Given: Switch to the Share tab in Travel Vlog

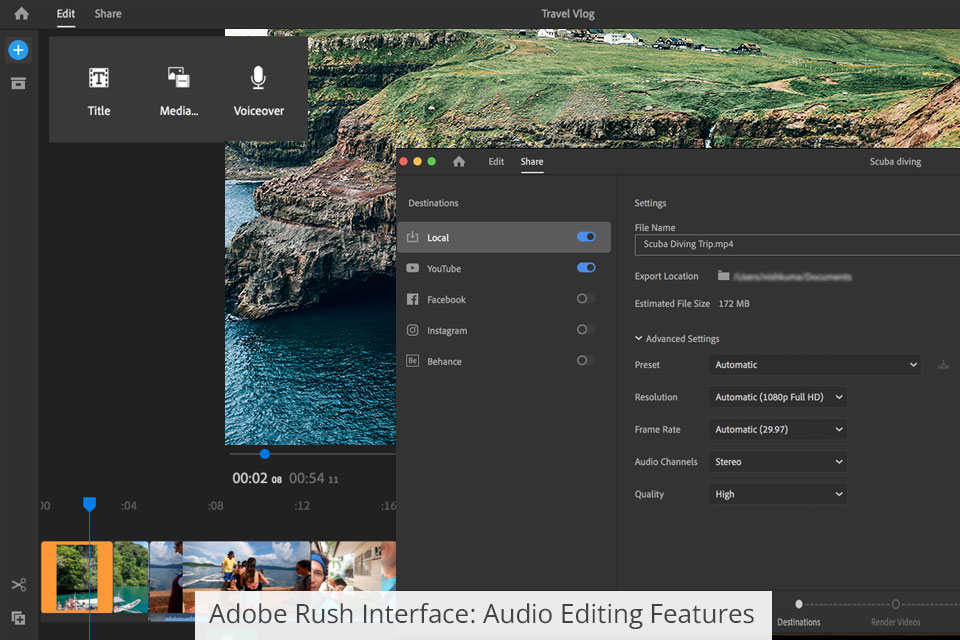Looking at the screenshot, I should pyautogui.click(x=108, y=14).
